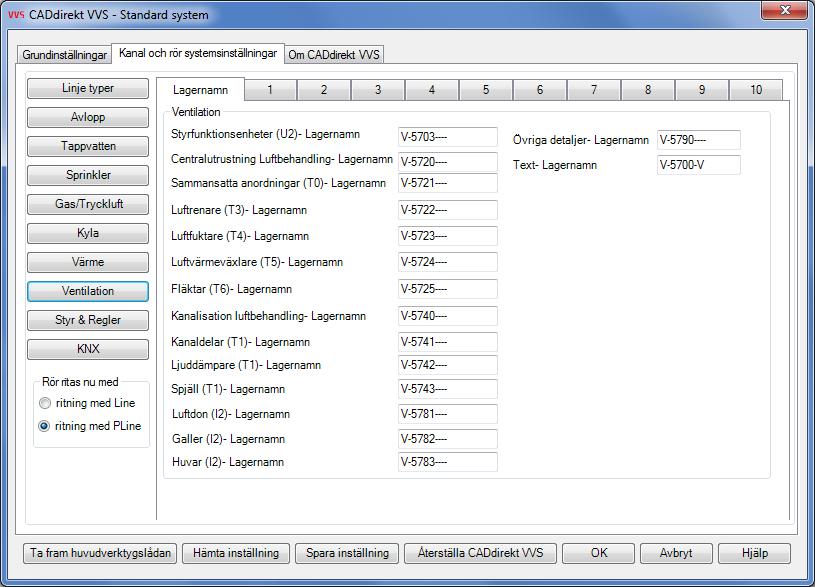815x587 pixels.
Task: Click the Luftdon (I2) layer field
Action: click(448, 414)
